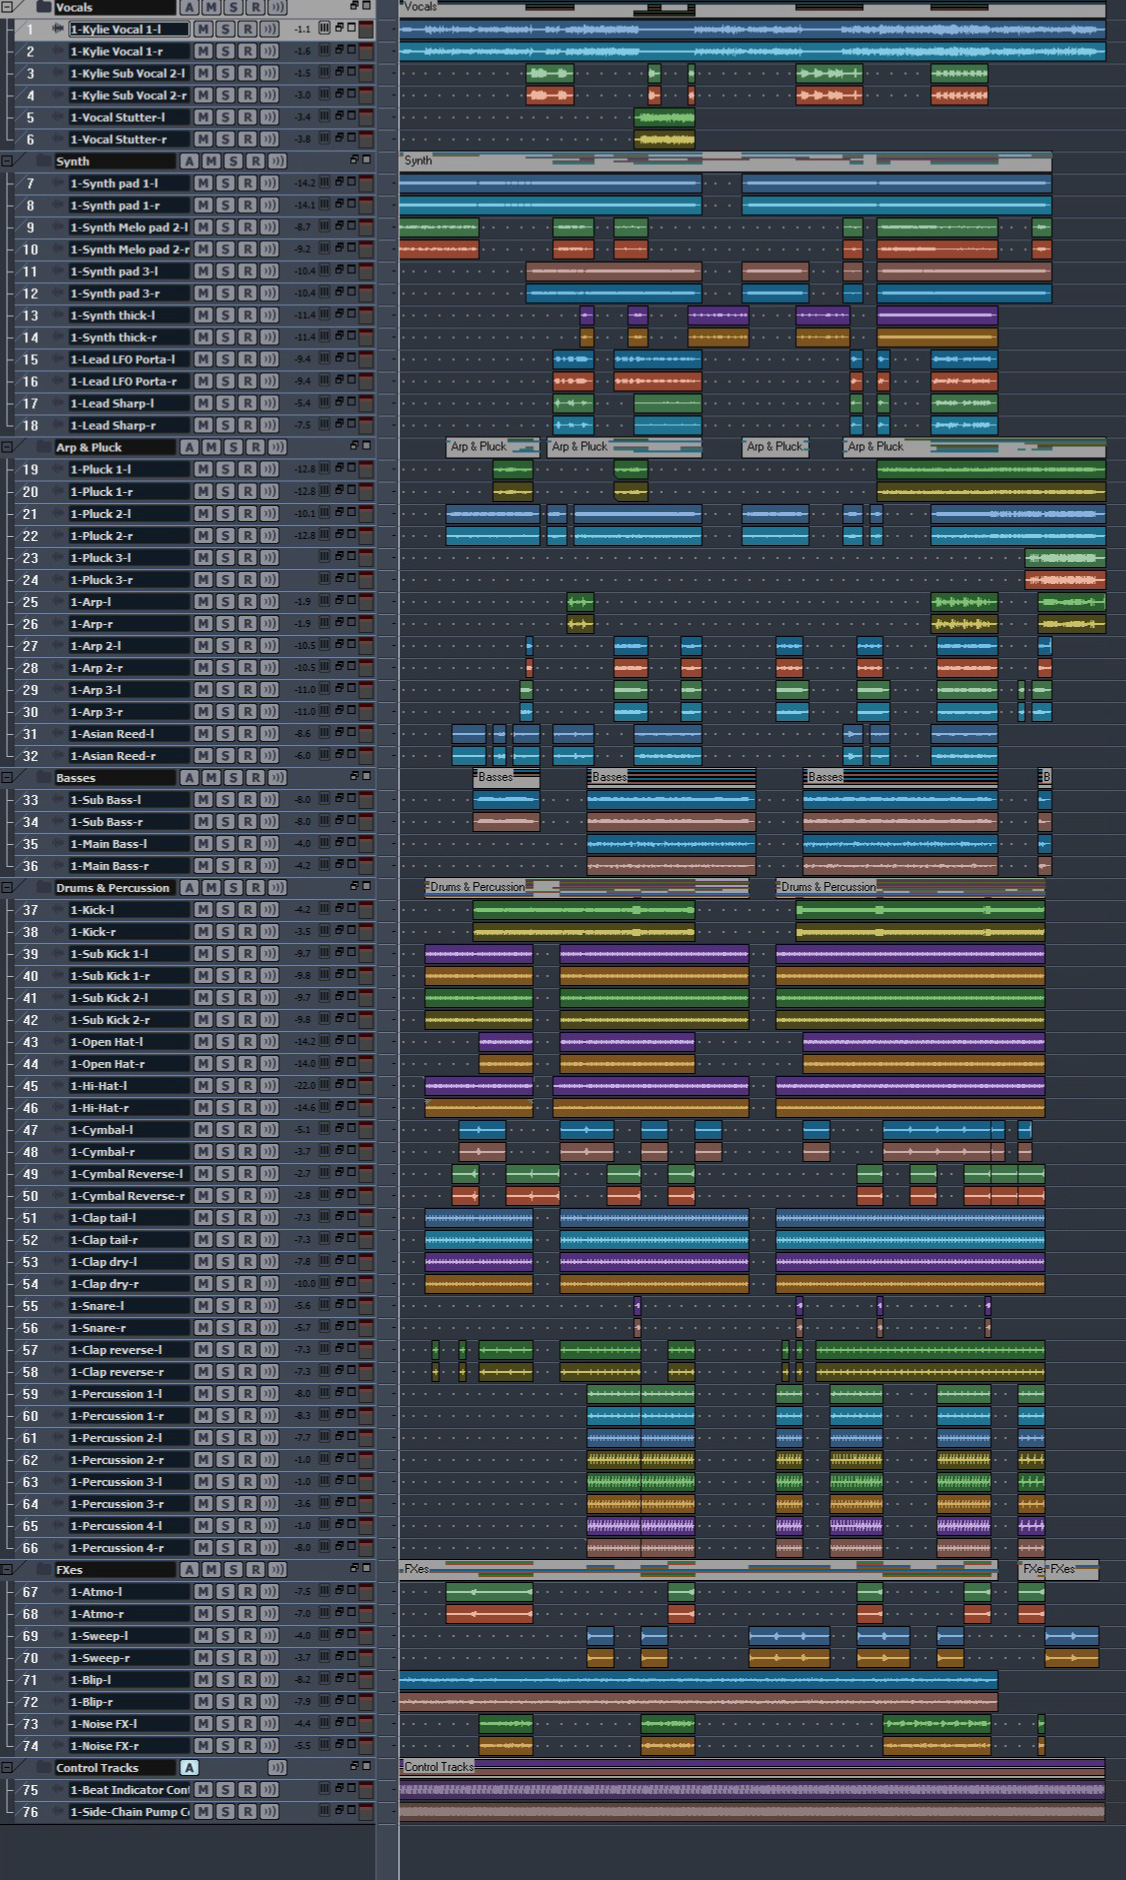Collapse the Vocals folder track
1126x1880 pixels.
click(x=8, y=6)
